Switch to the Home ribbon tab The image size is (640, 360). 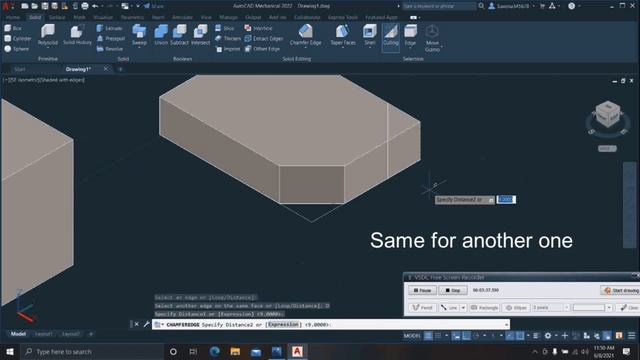point(13,18)
